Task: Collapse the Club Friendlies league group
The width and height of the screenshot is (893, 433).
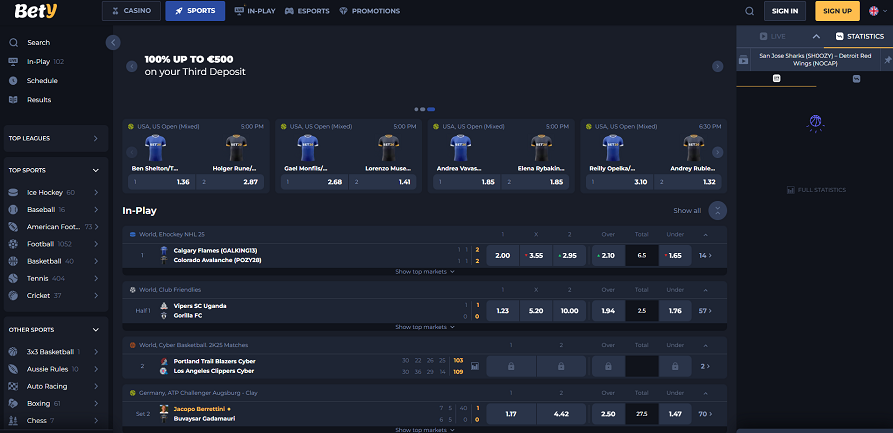Action: [706, 290]
